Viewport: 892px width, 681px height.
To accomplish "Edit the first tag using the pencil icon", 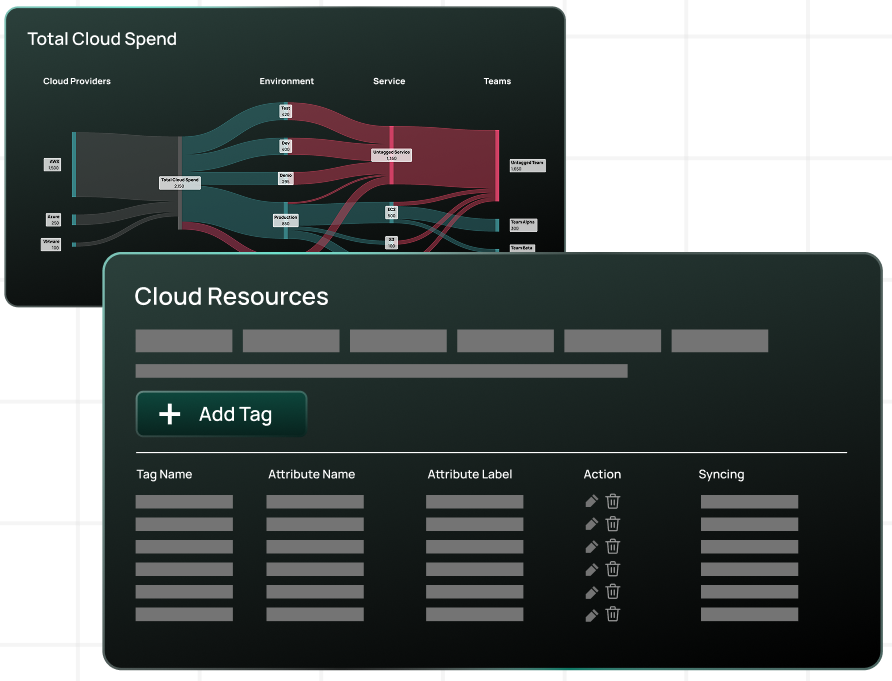I will tap(591, 501).
